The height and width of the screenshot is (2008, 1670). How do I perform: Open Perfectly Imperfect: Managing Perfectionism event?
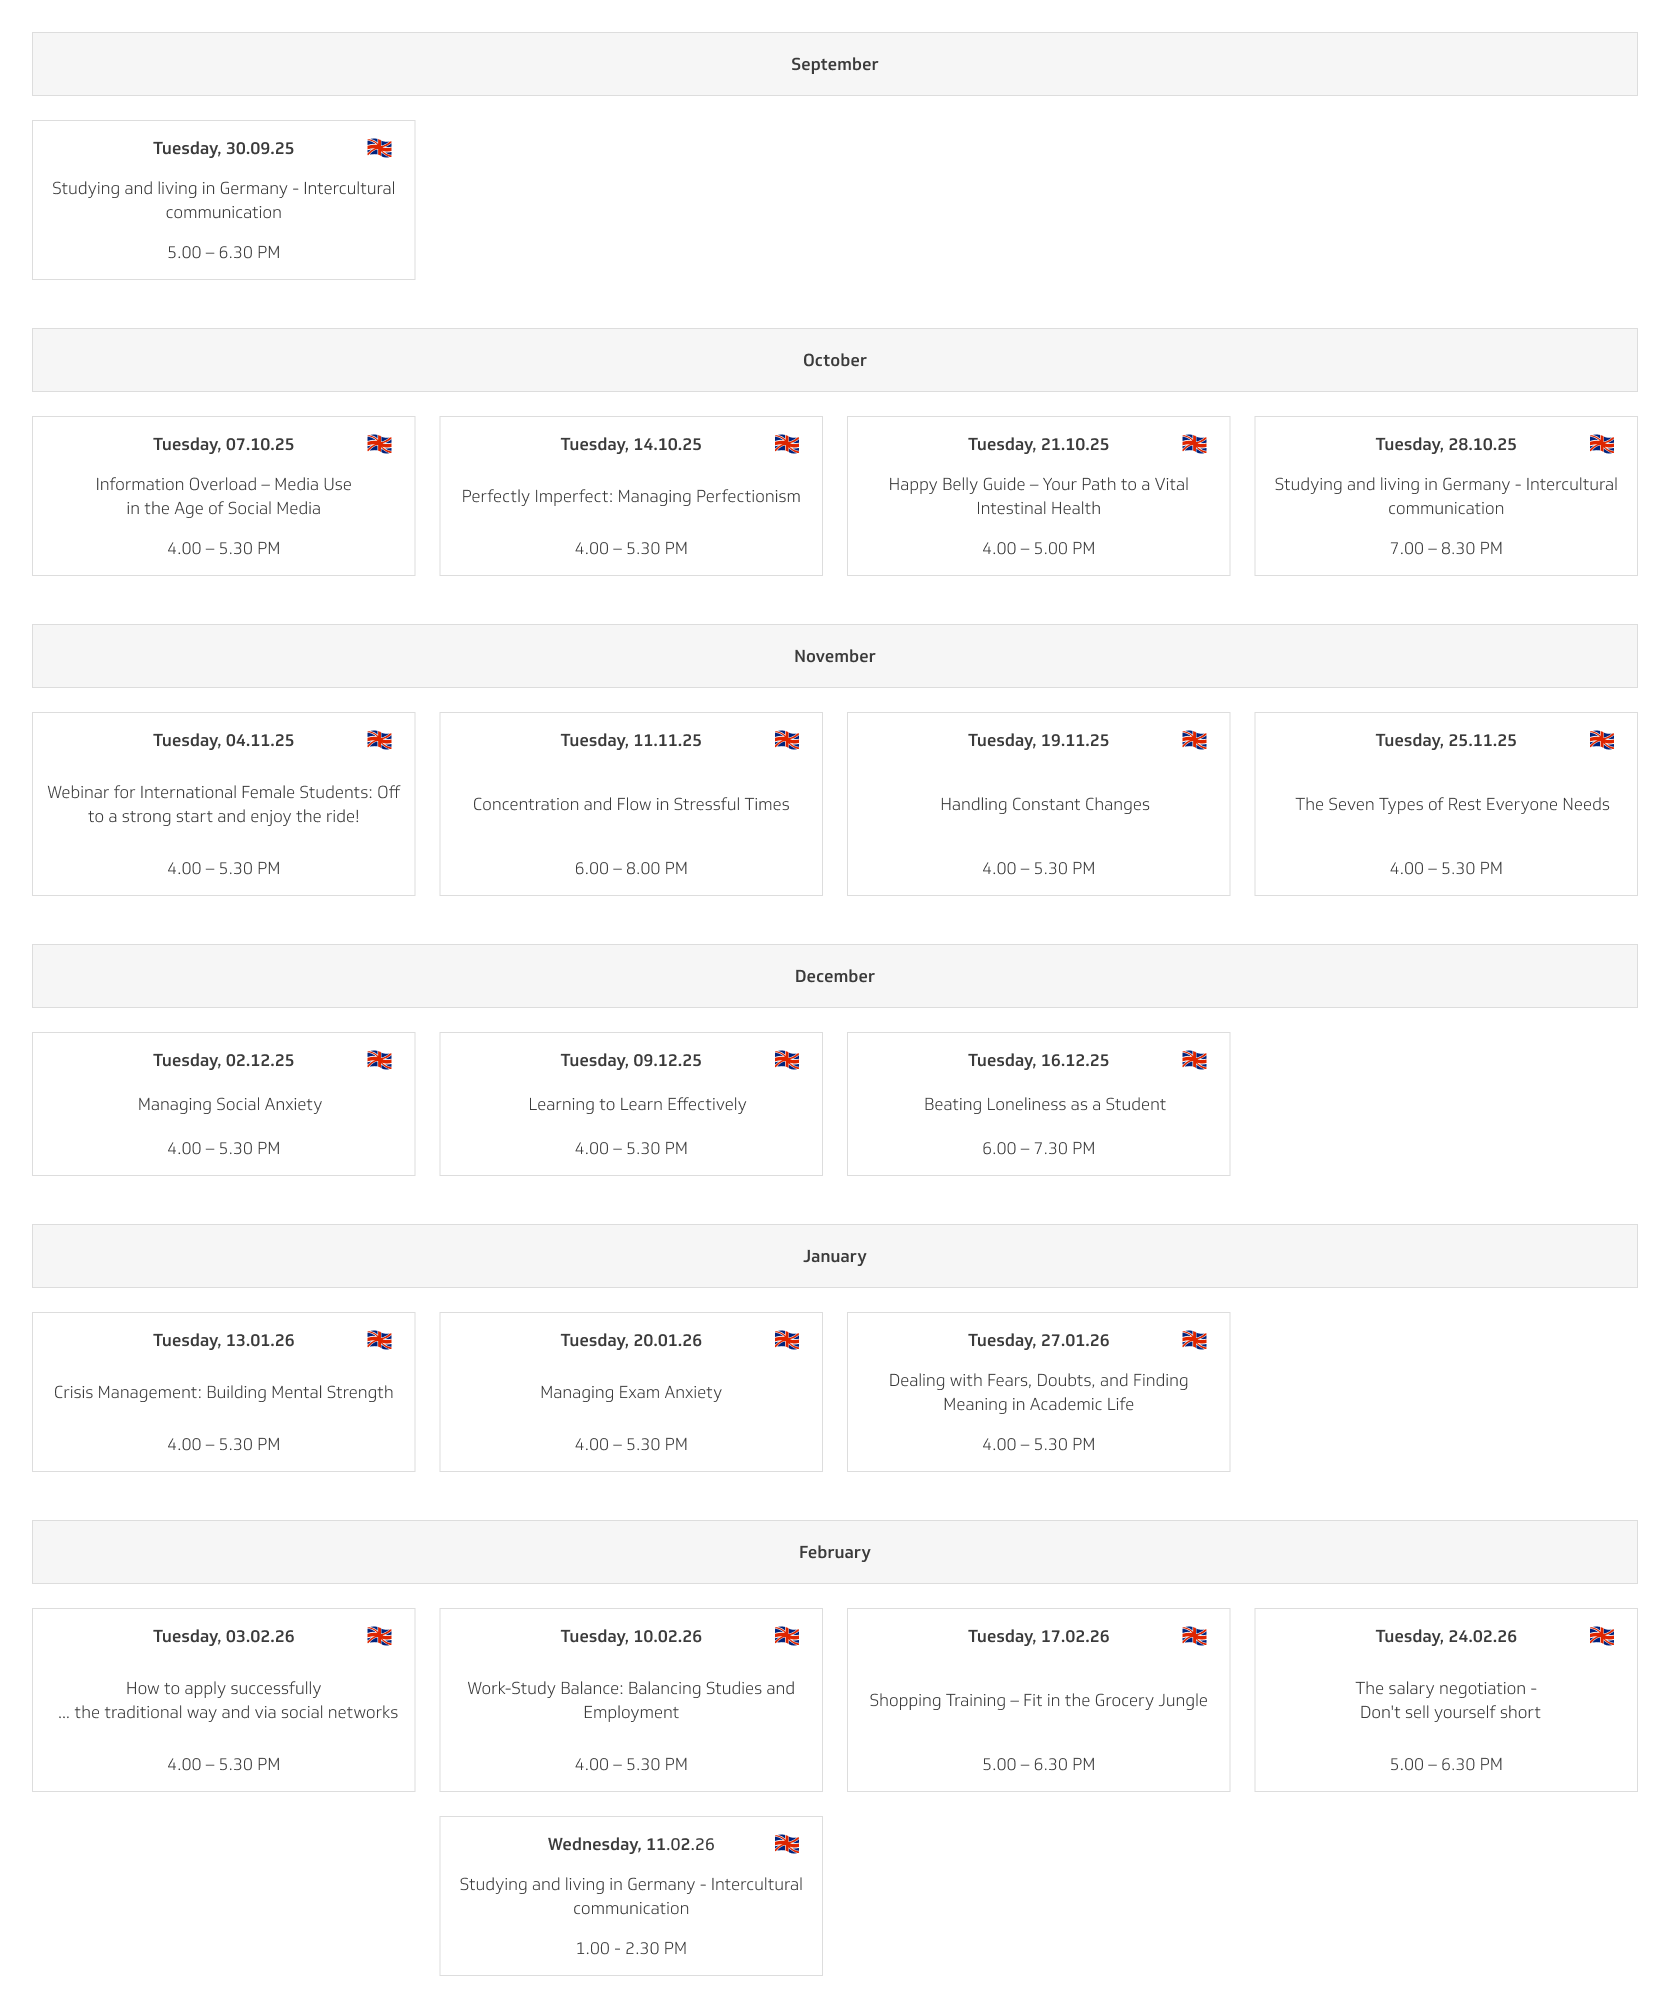[631, 496]
